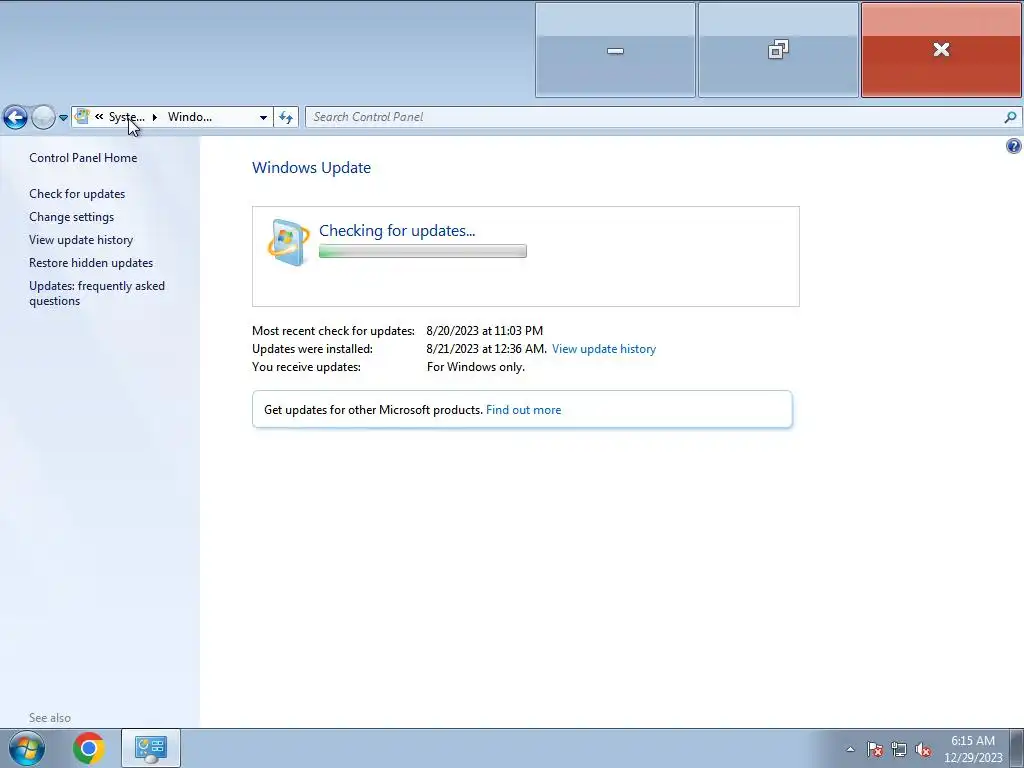
Task: Minimize the Windows Update window
Action: pos(615,50)
